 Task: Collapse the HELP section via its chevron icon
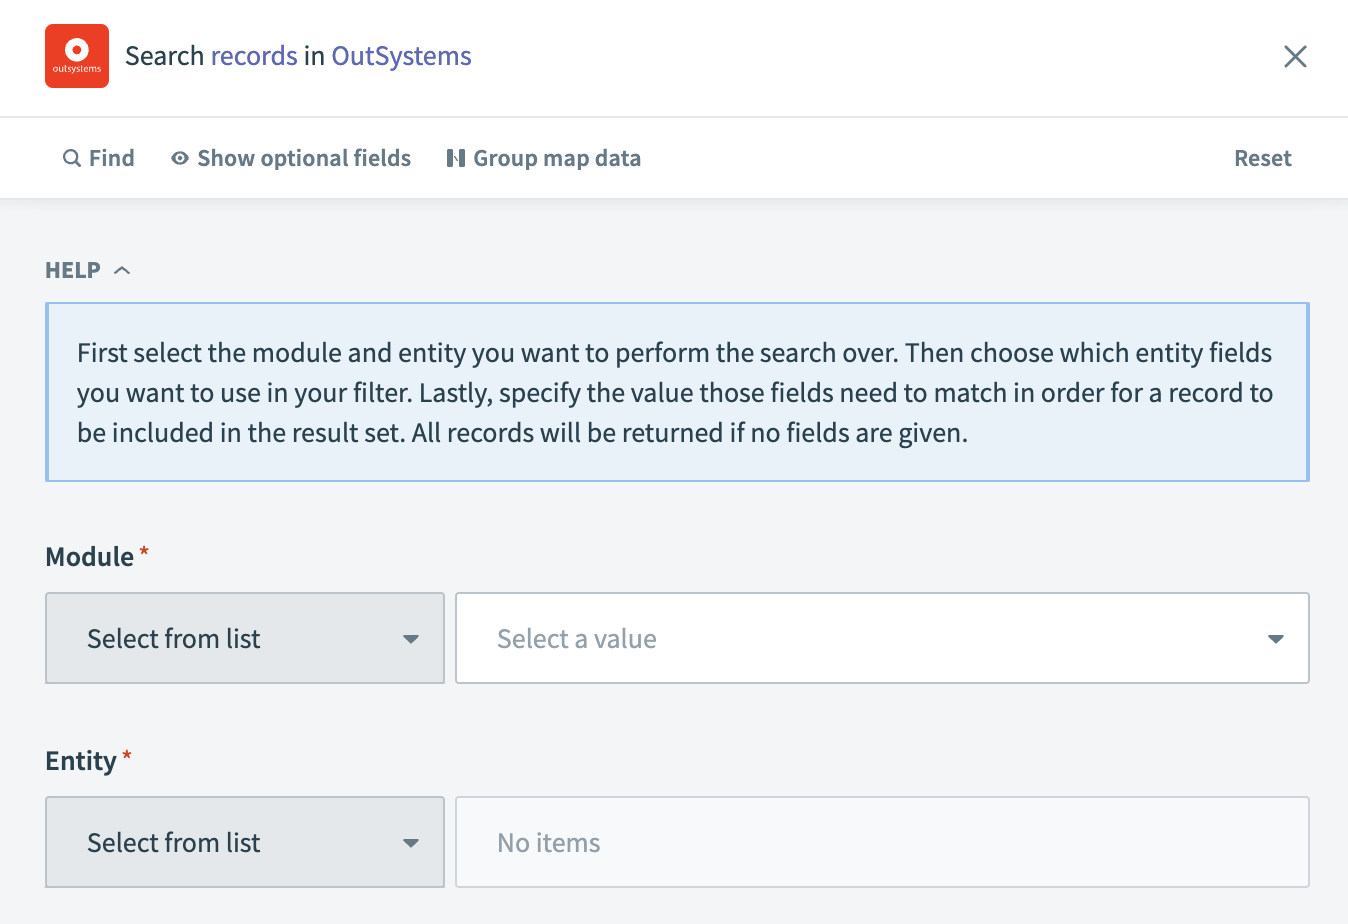click(122, 269)
